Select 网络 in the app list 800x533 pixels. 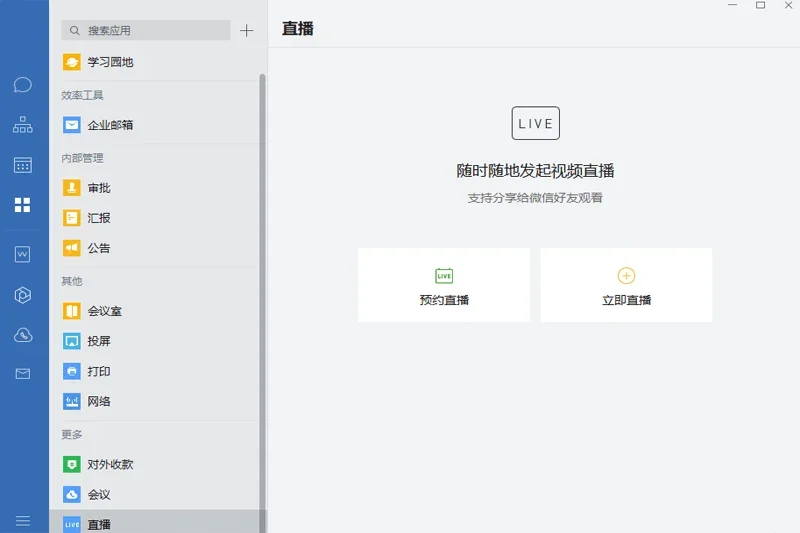[x=158, y=401]
